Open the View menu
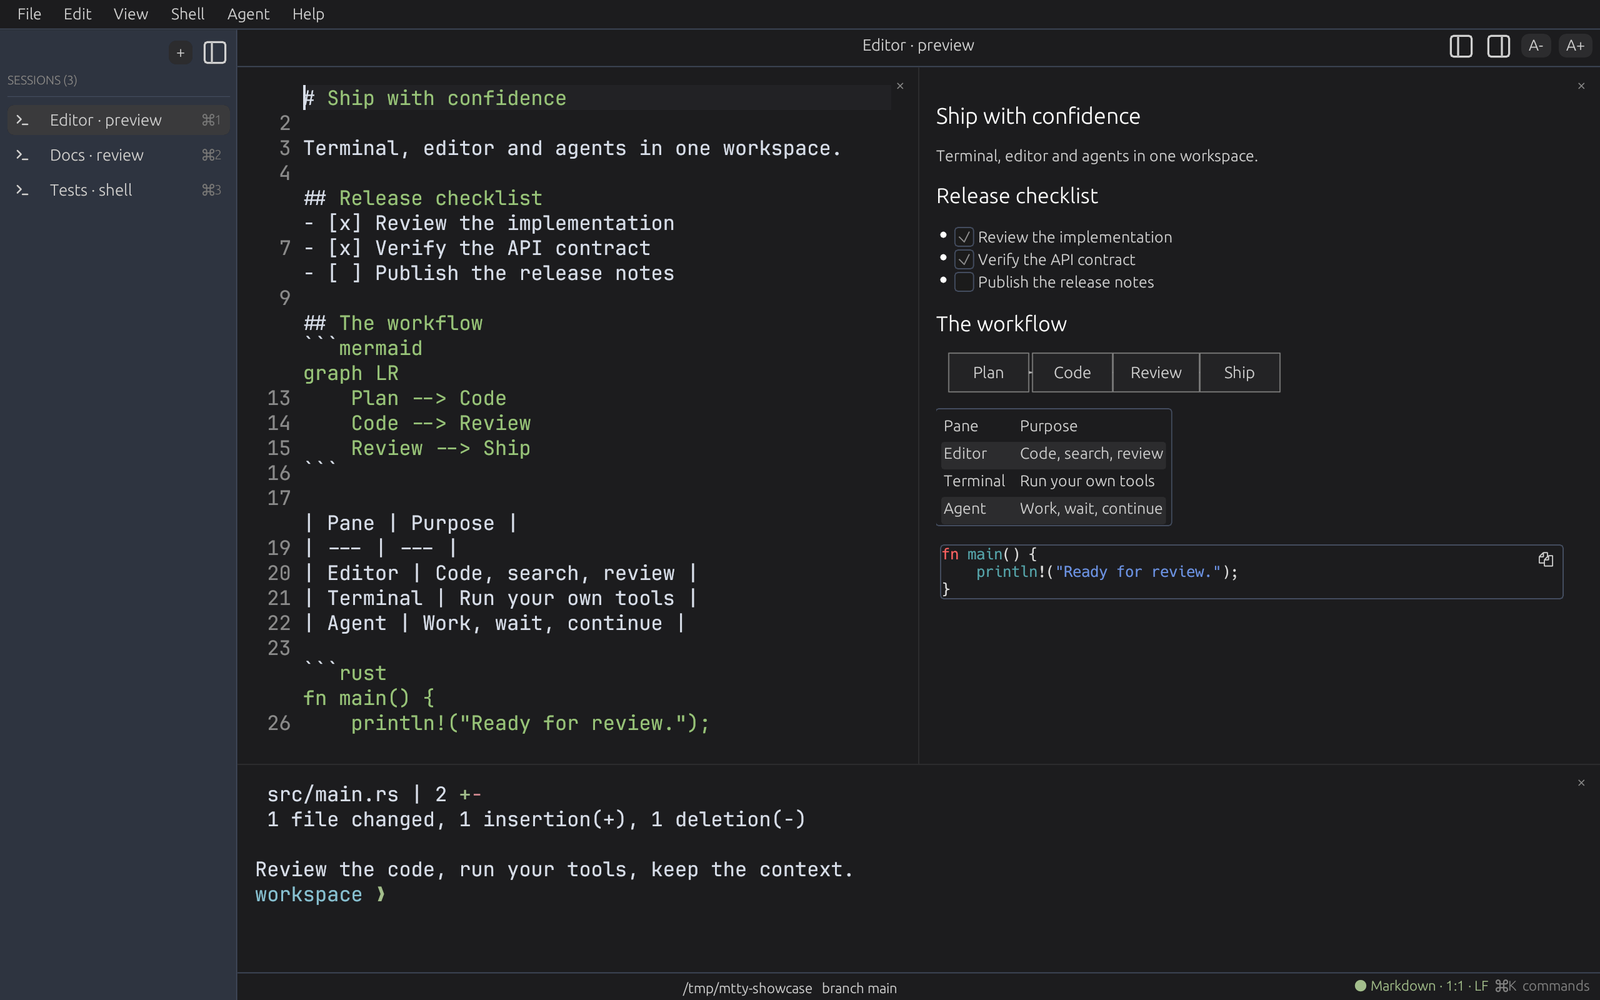Viewport: 1600px width, 1000px height. (130, 14)
